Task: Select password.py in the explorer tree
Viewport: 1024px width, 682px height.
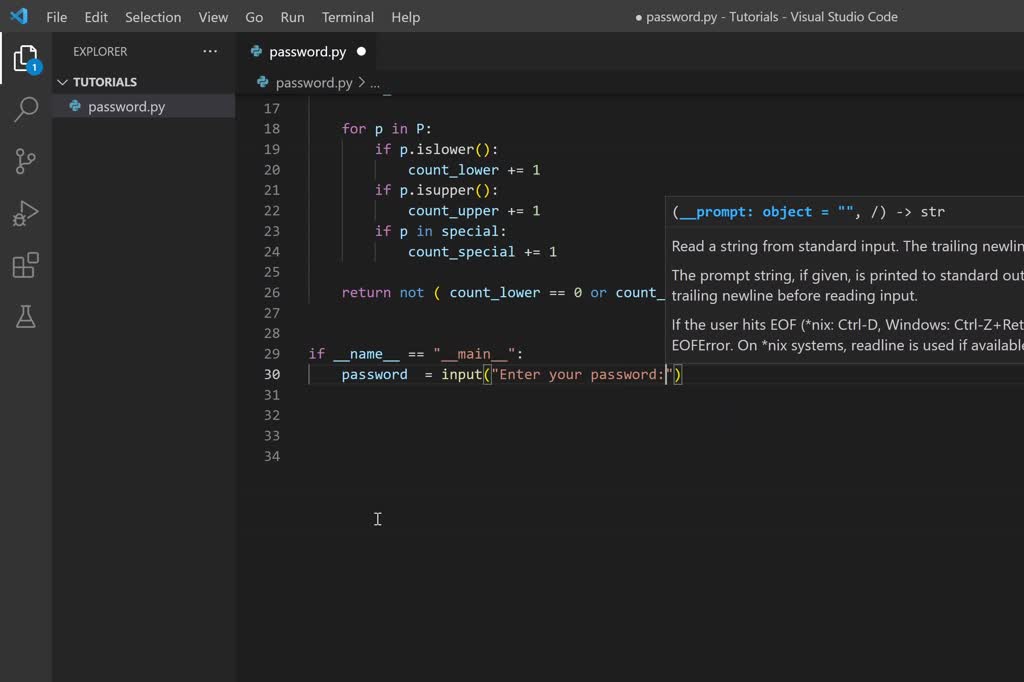Action: click(x=144, y=106)
